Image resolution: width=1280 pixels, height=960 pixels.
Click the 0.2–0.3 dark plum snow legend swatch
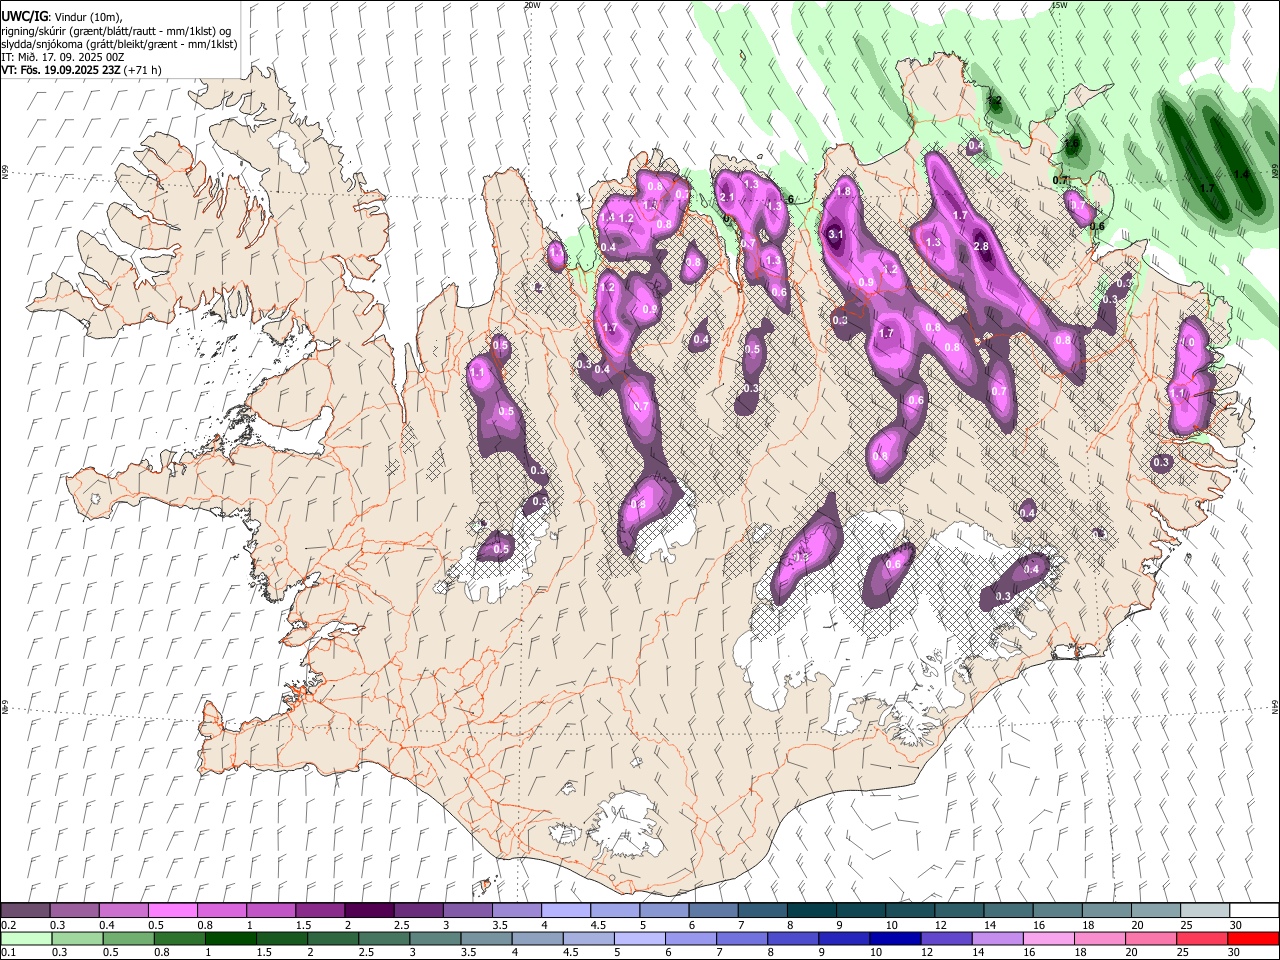[25, 910]
